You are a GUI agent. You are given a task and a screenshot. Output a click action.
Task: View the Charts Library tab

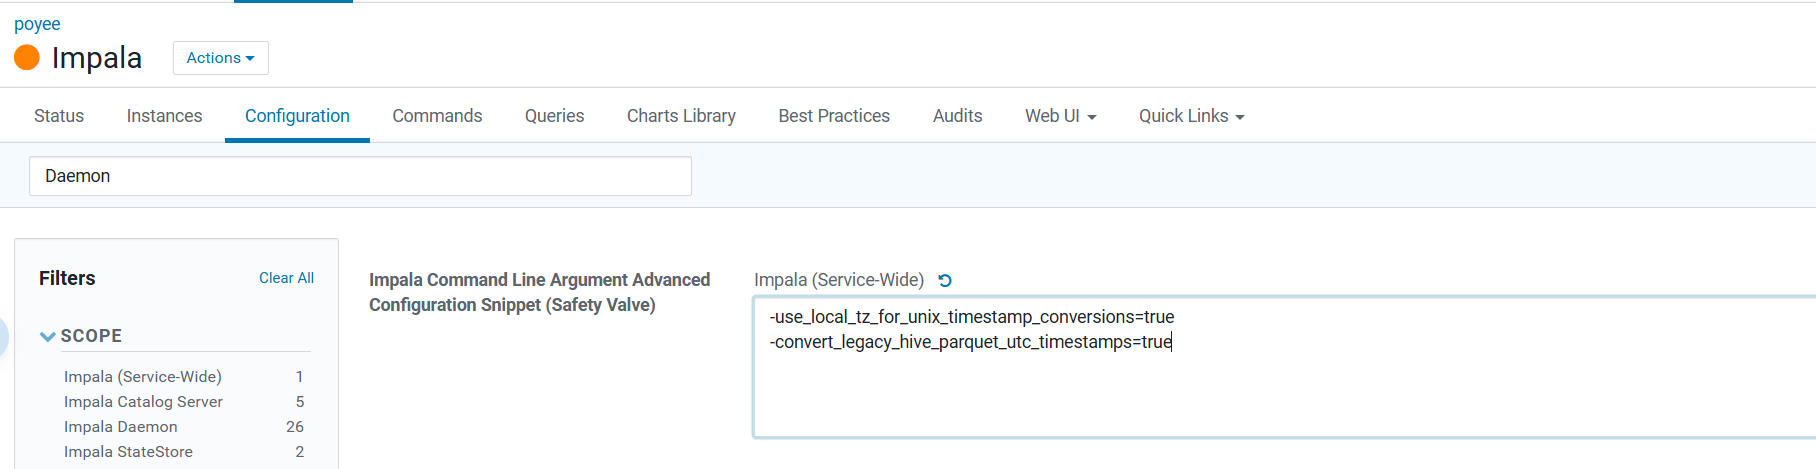click(x=681, y=116)
